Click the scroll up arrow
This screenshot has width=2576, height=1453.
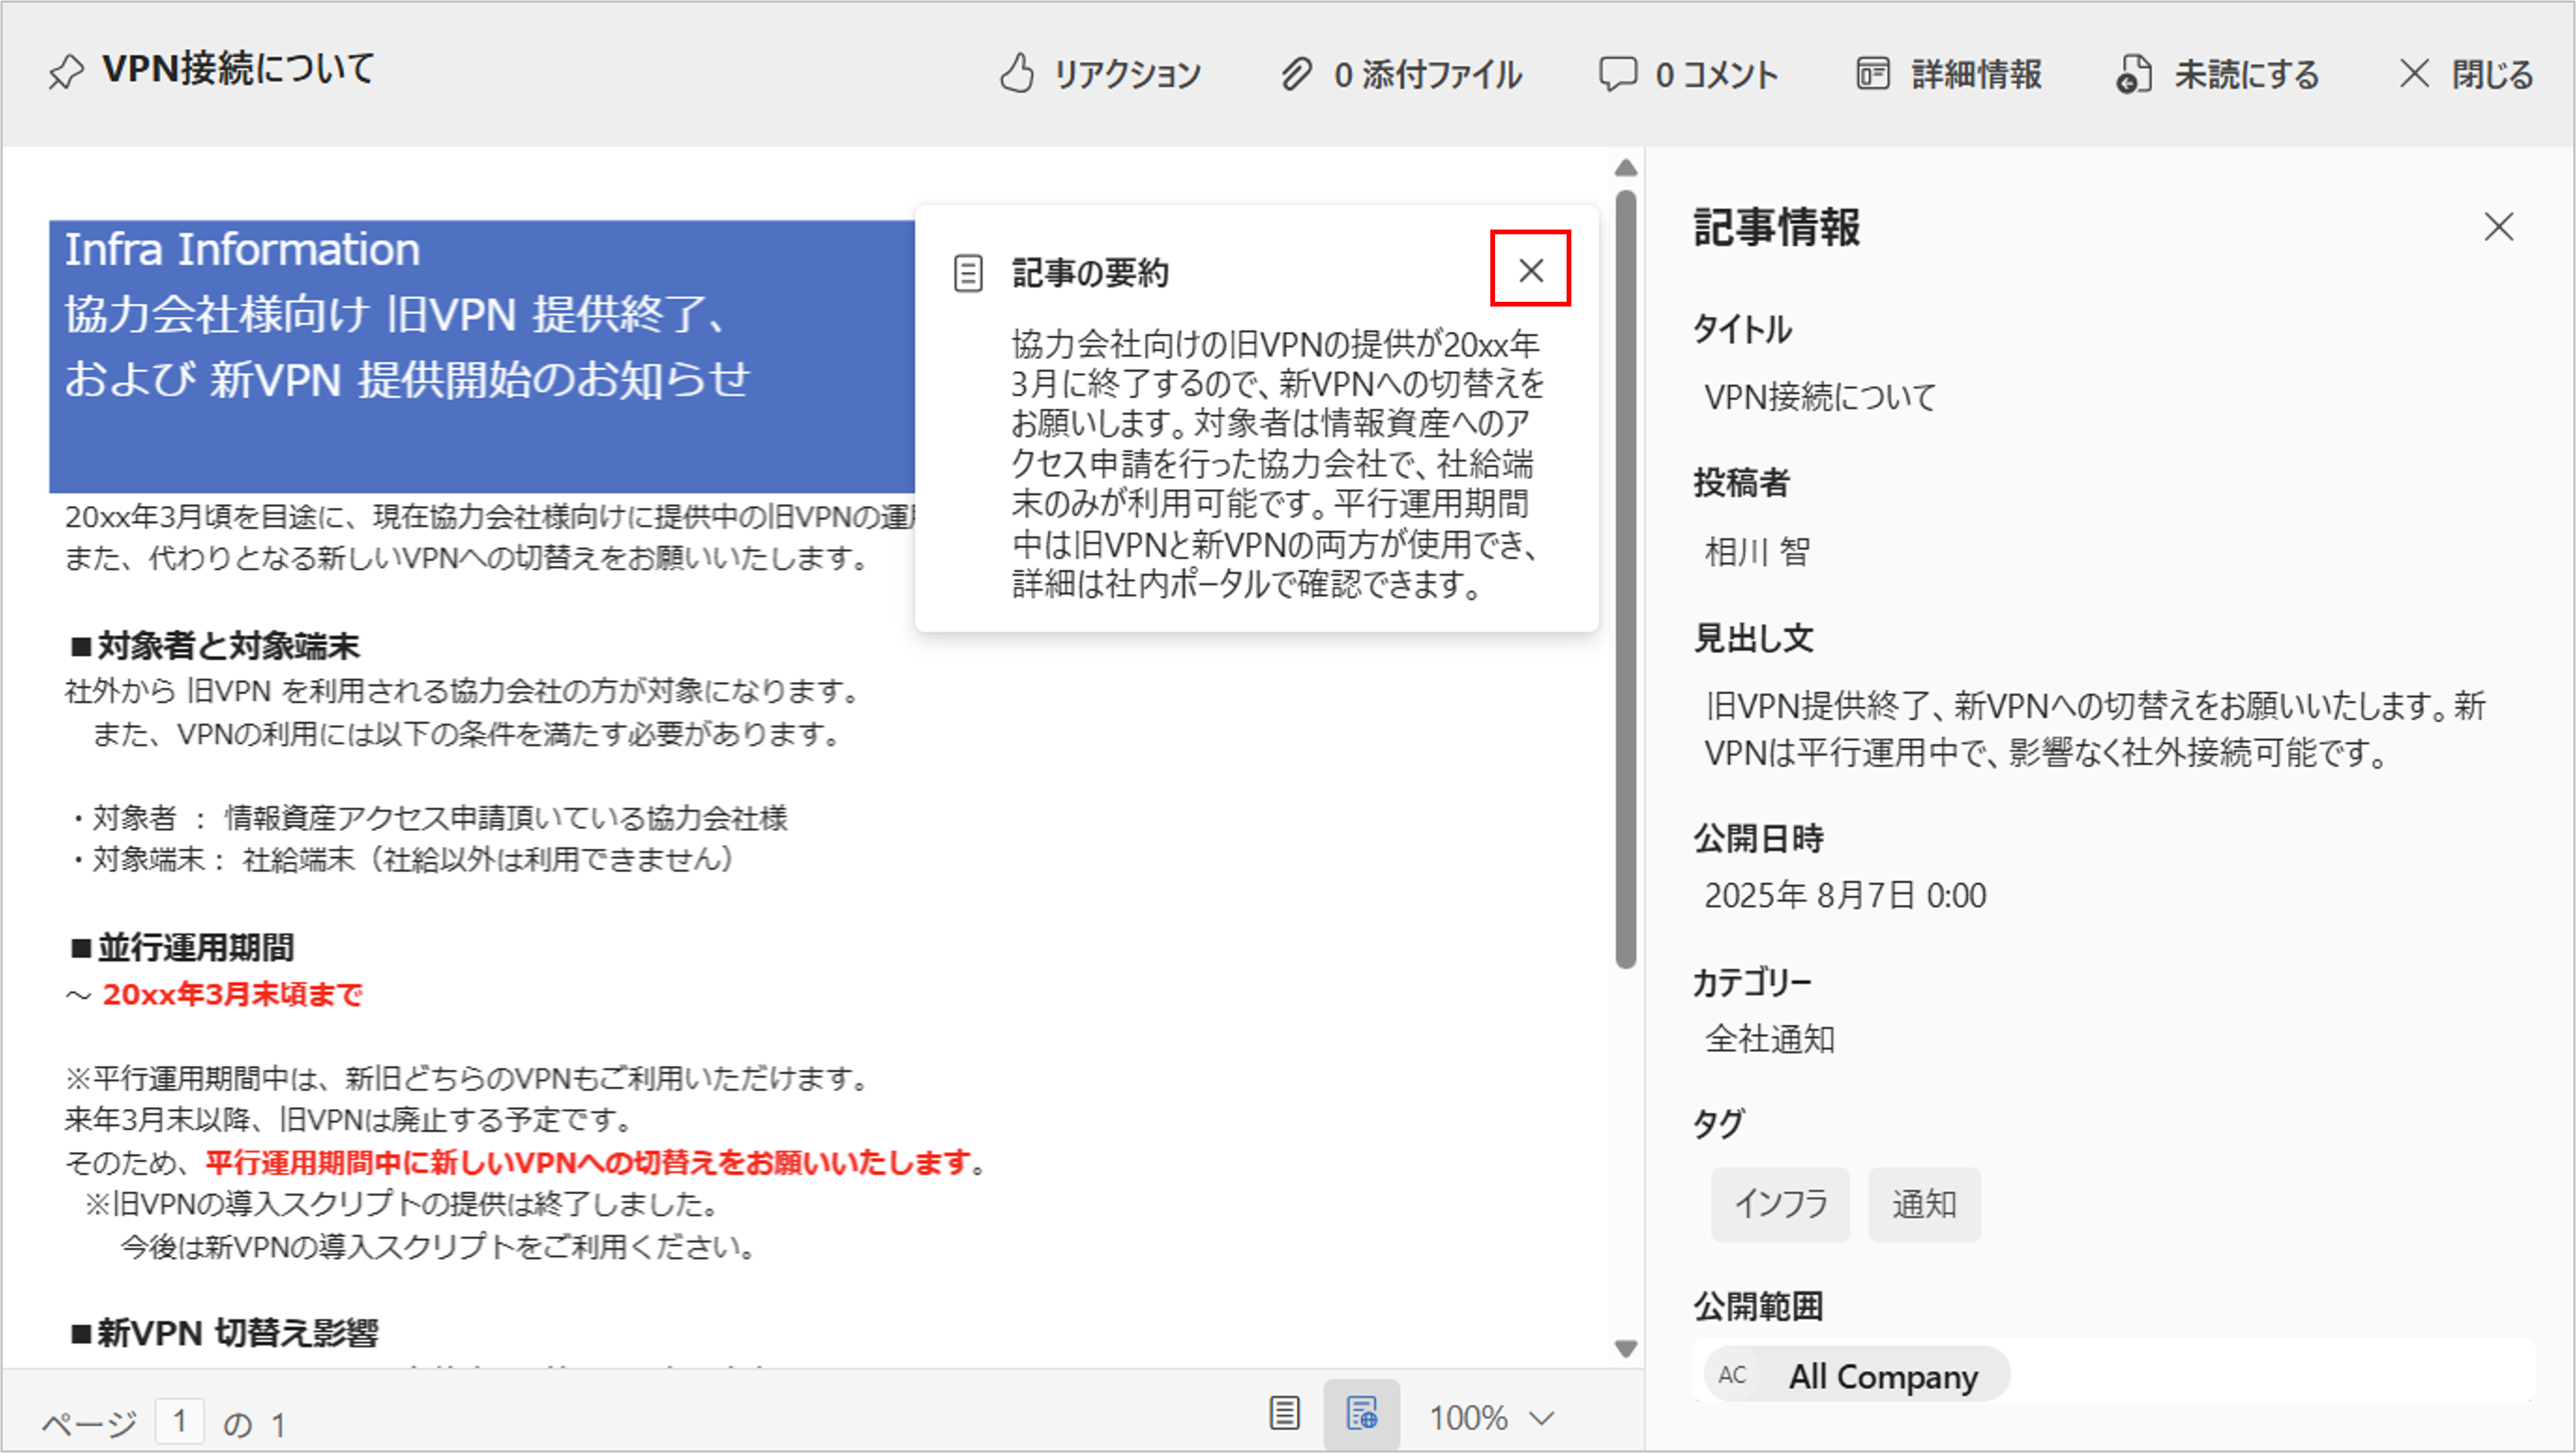[x=1626, y=168]
